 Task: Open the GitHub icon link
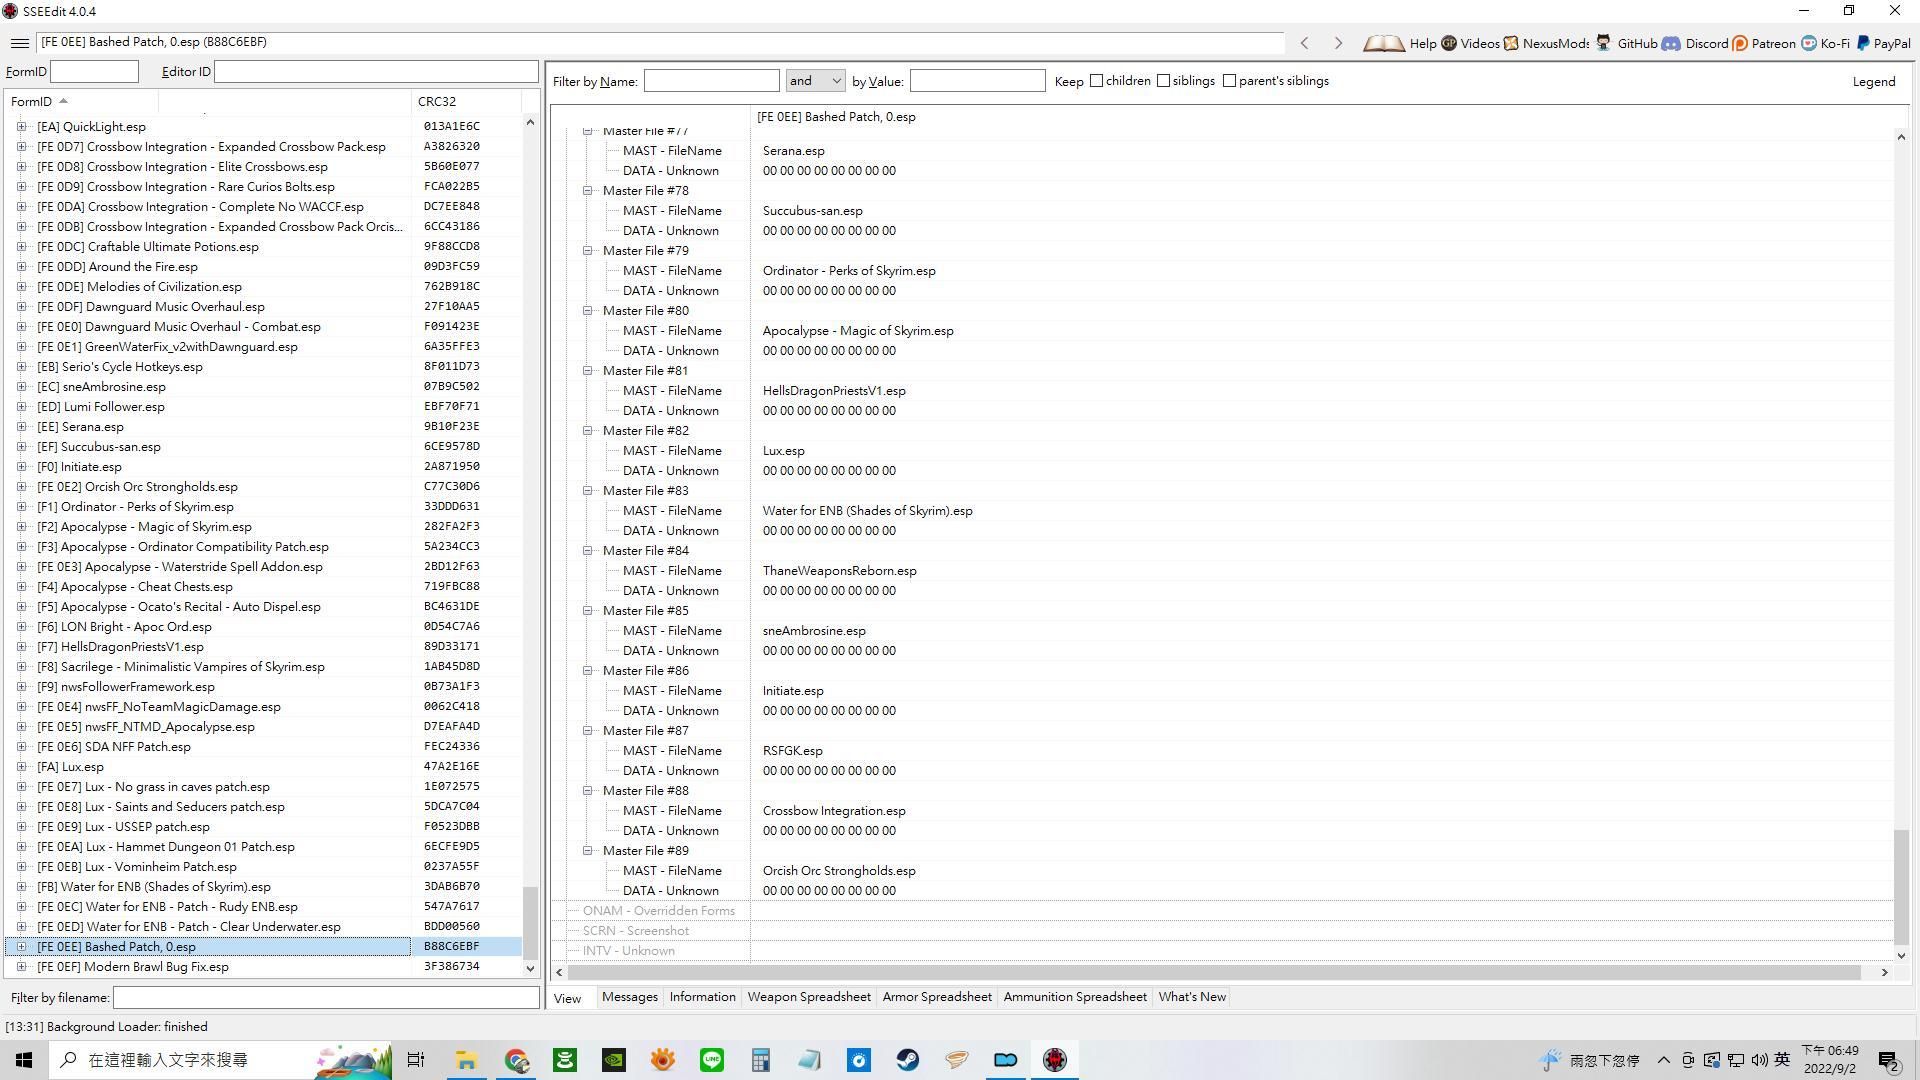pyautogui.click(x=1603, y=43)
